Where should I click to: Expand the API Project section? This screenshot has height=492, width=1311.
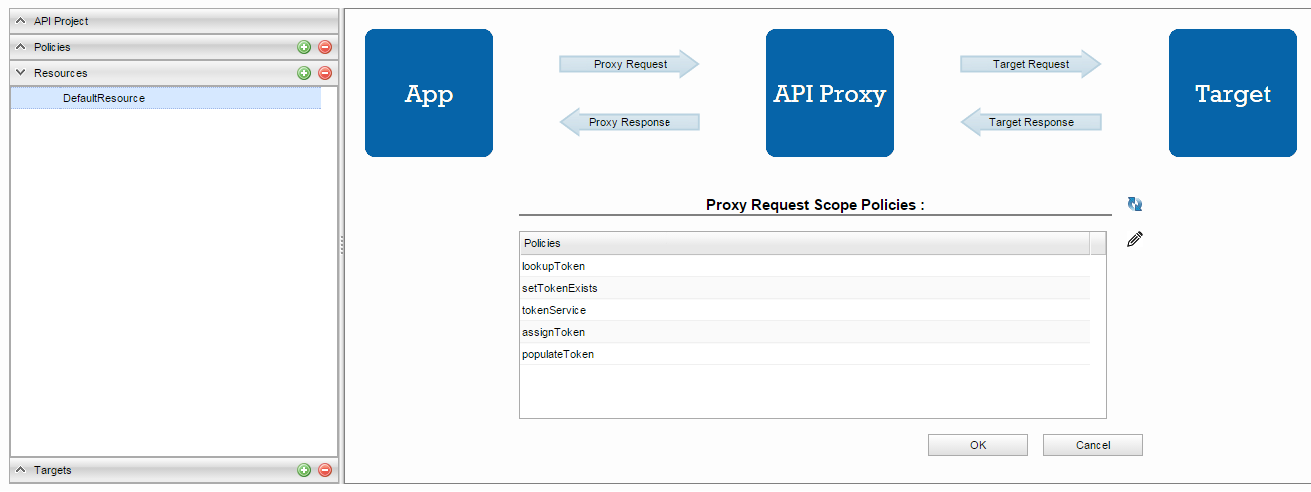[20, 21]
